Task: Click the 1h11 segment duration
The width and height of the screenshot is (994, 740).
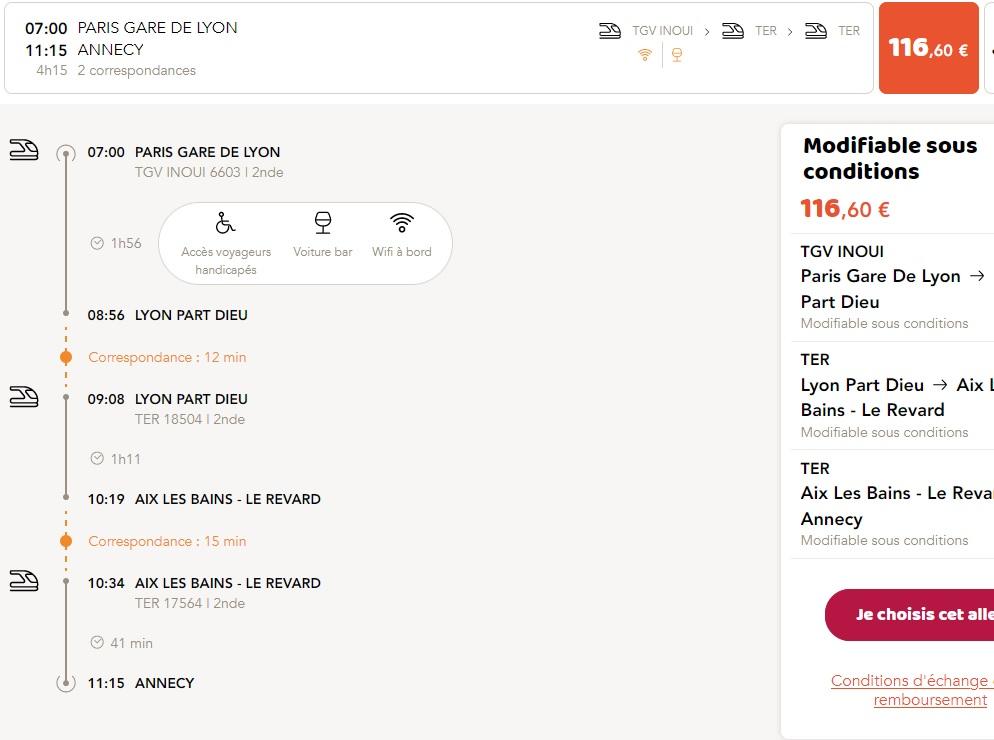Action: click(126, 459)
